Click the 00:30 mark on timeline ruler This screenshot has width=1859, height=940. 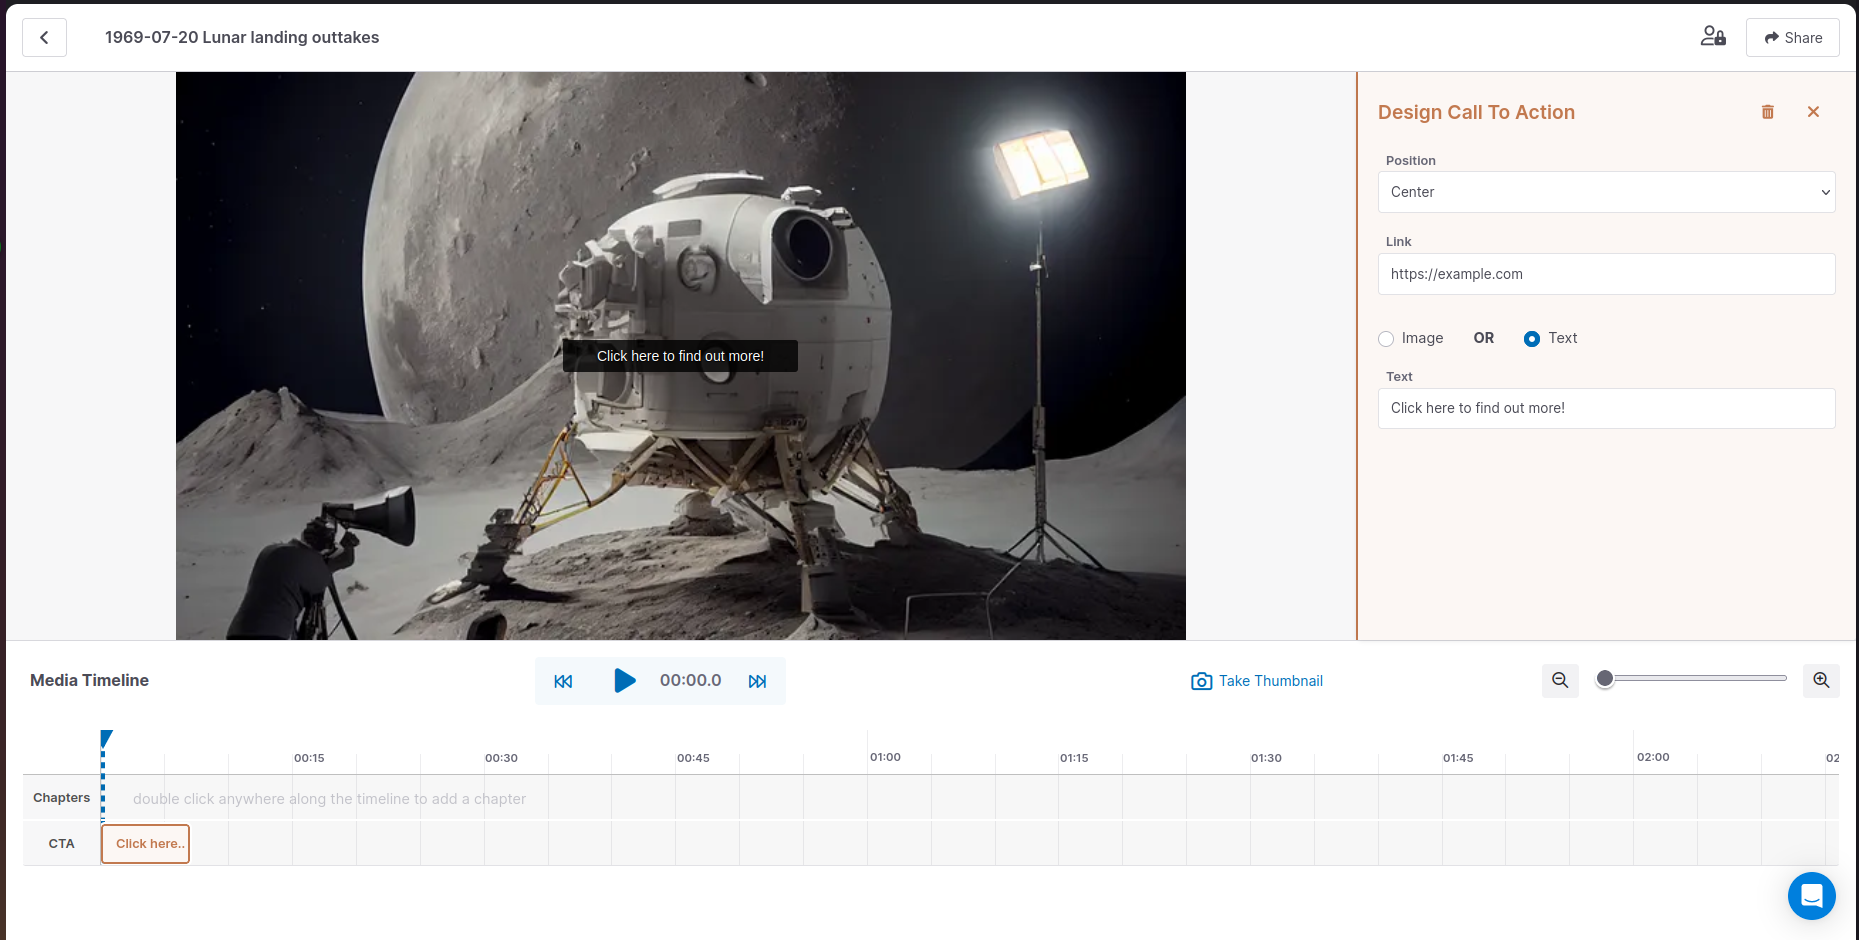pyautogui.click(x=501, y=758)
